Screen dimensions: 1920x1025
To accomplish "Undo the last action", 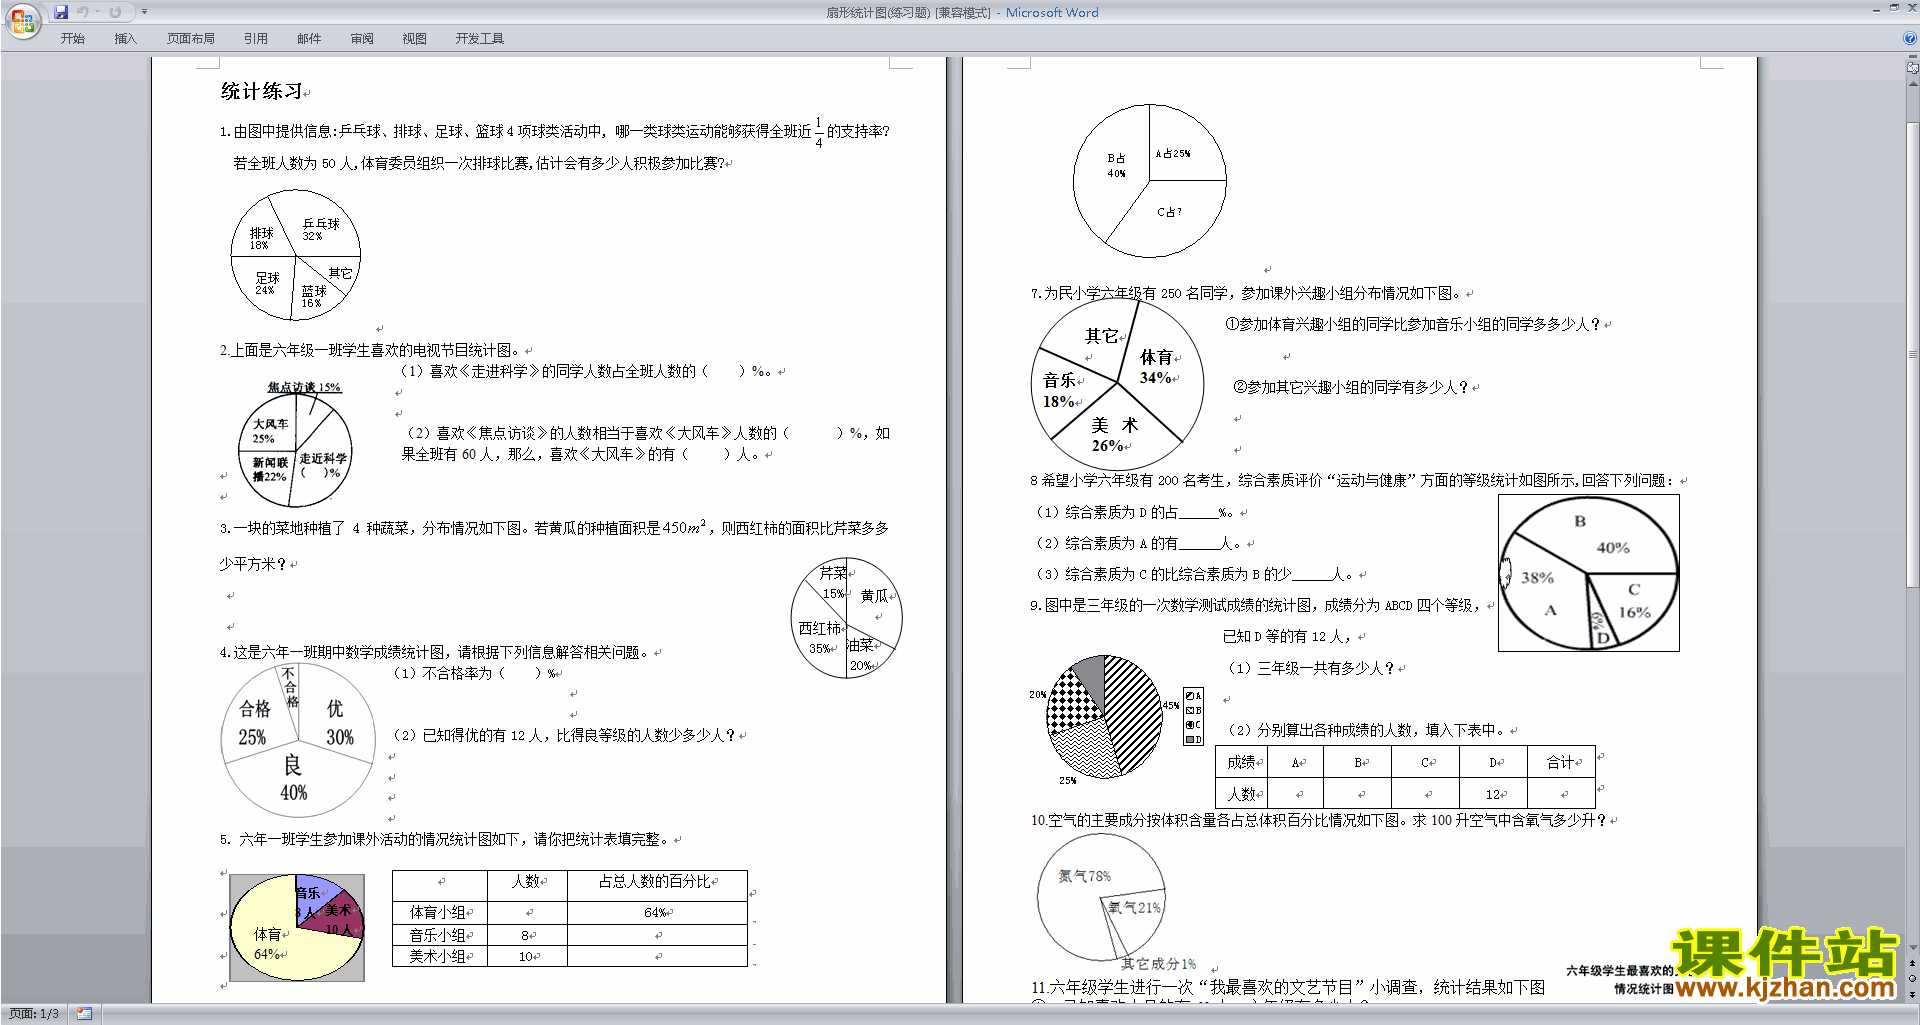I will pyautogui.click(x=83, y=12).
